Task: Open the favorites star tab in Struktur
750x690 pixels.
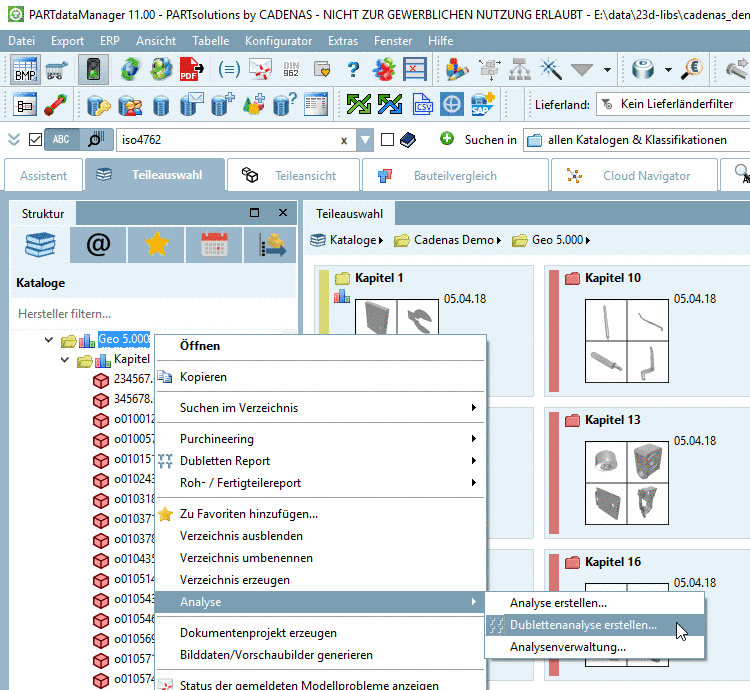Action: (x=156, y=245)
